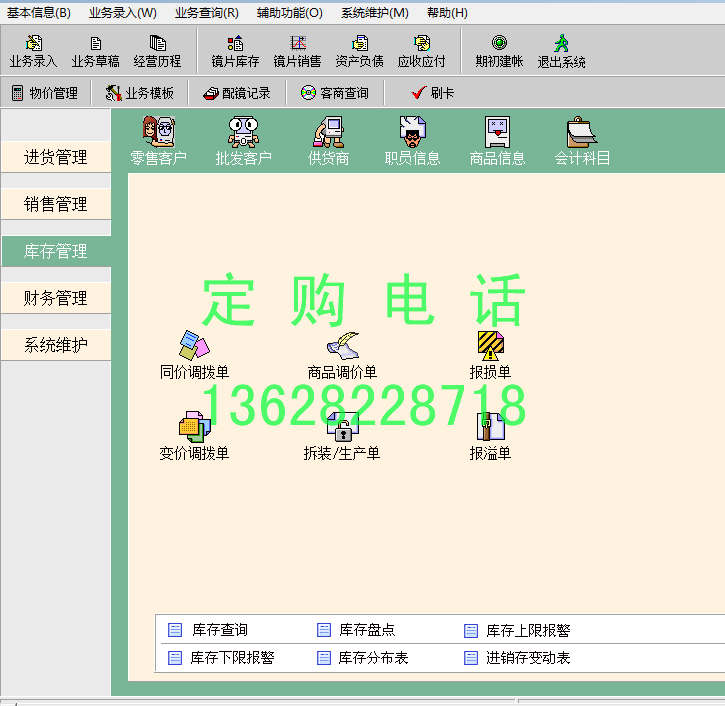Open 物价管理 price management tool
725x706 pixels.
click(x=45, y=93)
